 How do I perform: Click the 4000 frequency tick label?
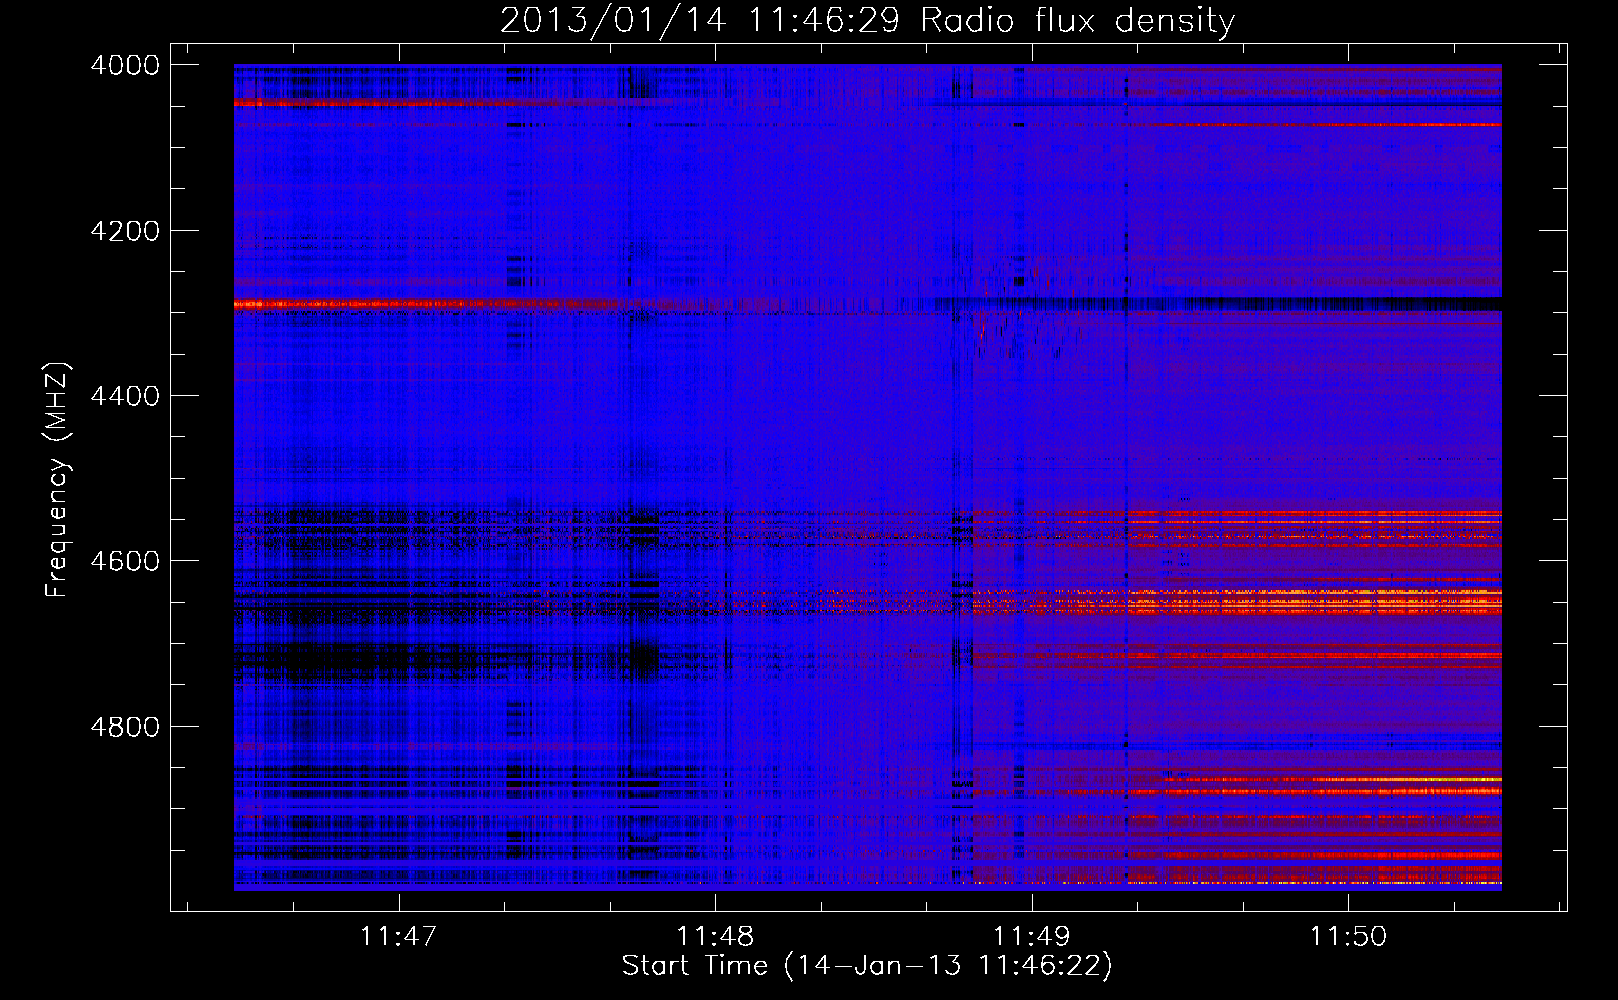point(125,65)
